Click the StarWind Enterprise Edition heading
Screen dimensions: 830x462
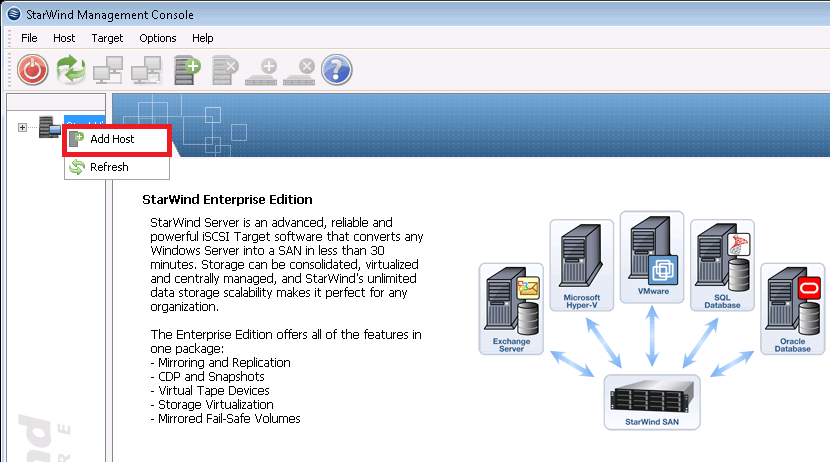coord(227,200)
